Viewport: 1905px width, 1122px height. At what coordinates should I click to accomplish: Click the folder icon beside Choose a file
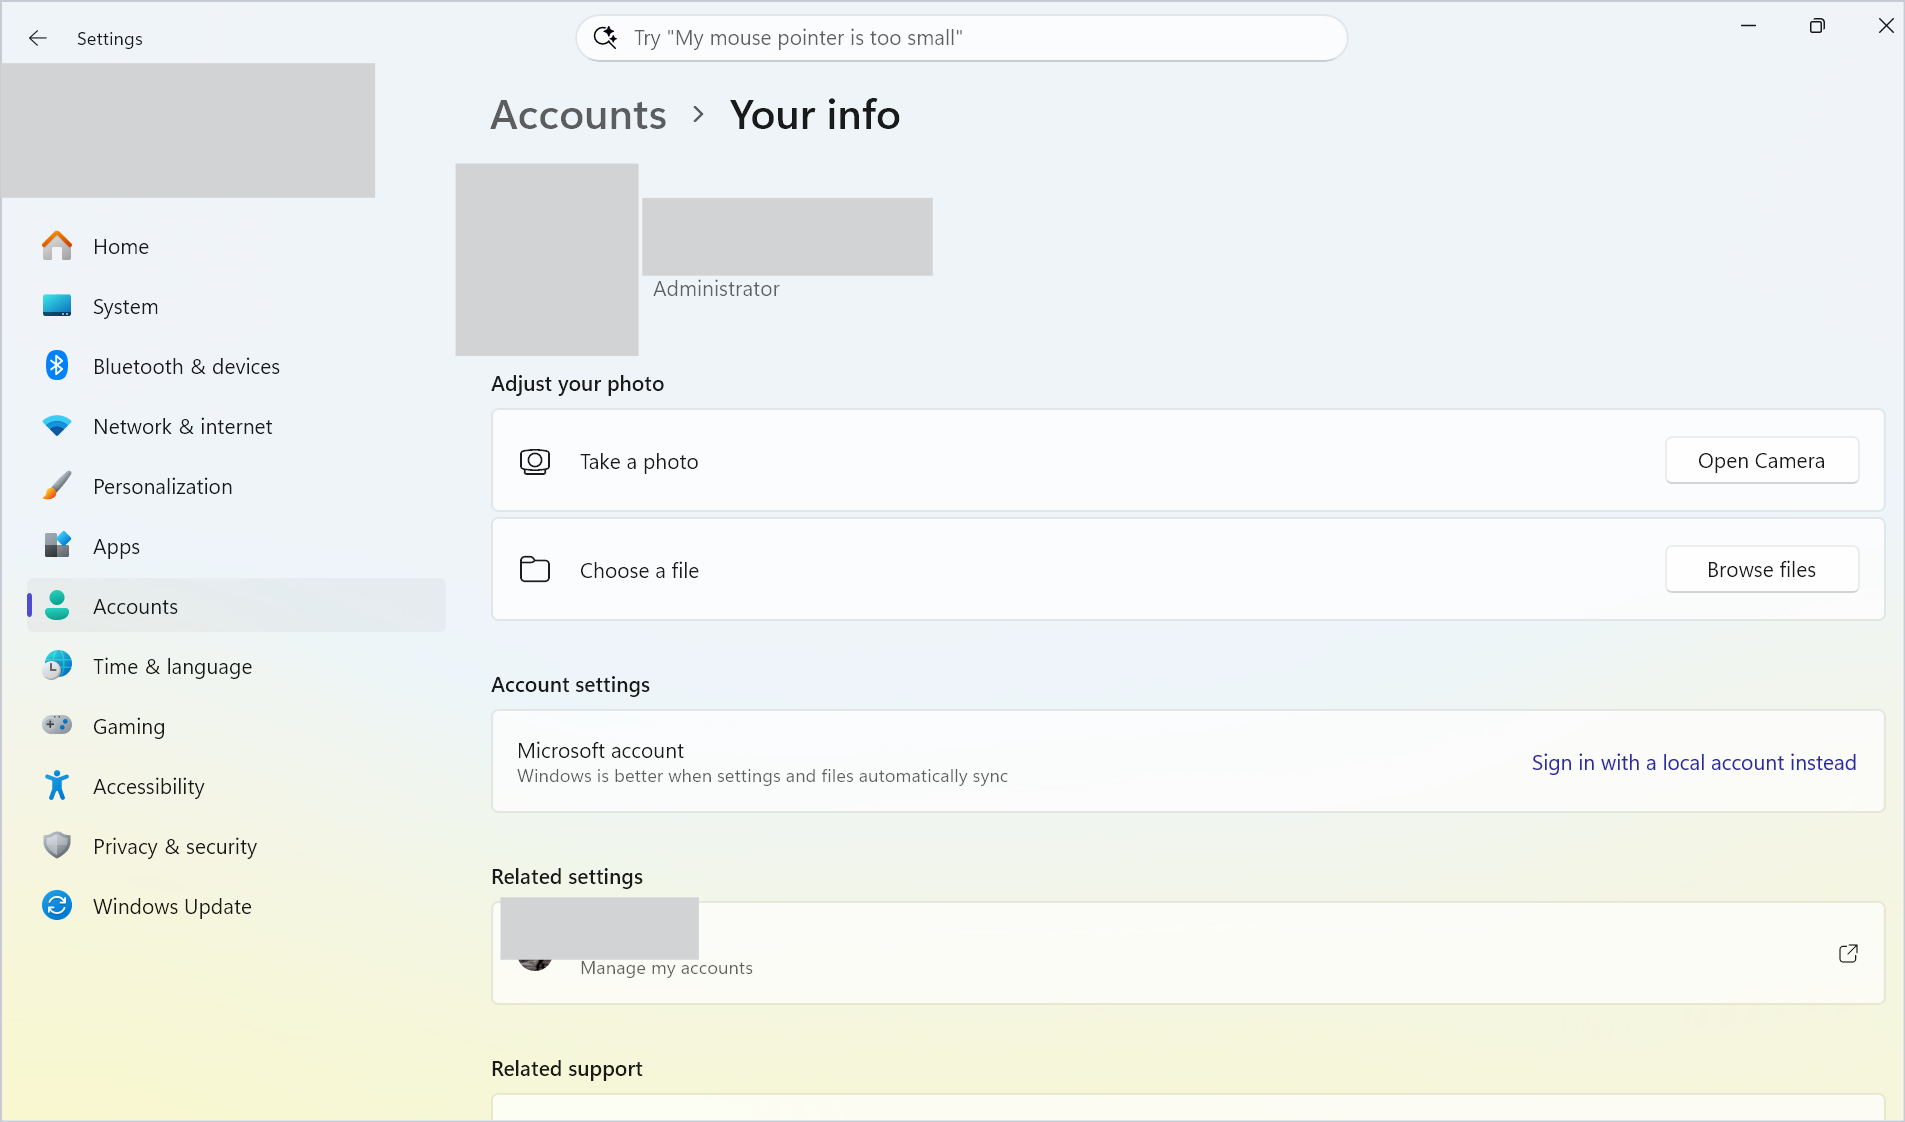click(535, 570)
